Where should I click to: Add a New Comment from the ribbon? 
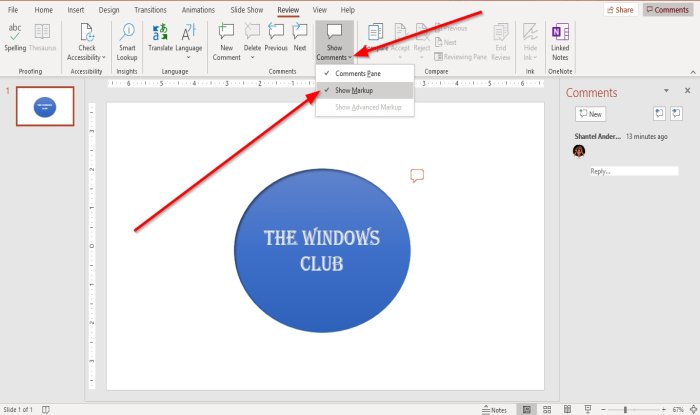tap(226, 42)
